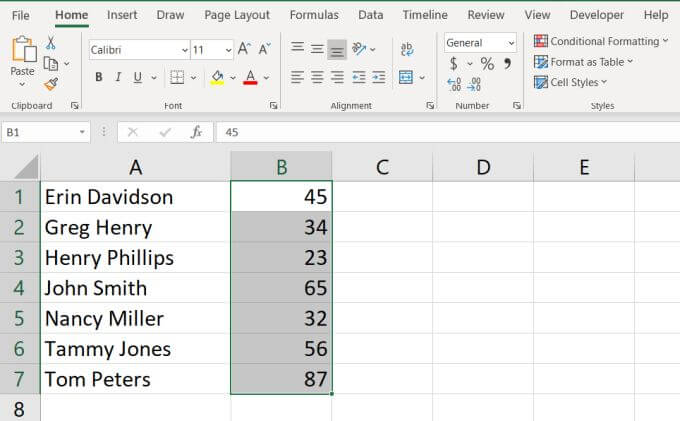This screenshot has height=421, width=680.
Task: Open Conditional Formatting menu
Action: point(601,41)
